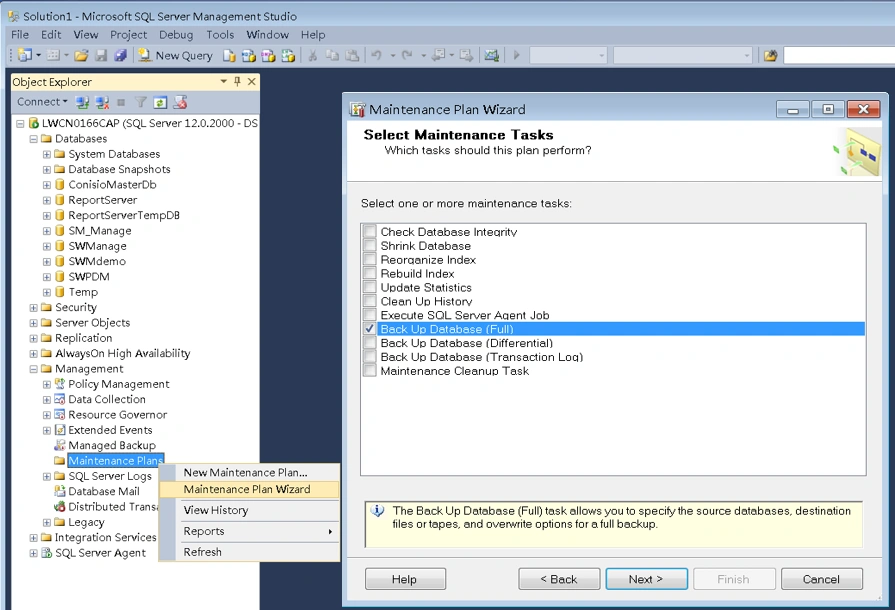Select the AlwaysOn High Availability node
Viewport: 895px width, 610px height.
point(123,354)
